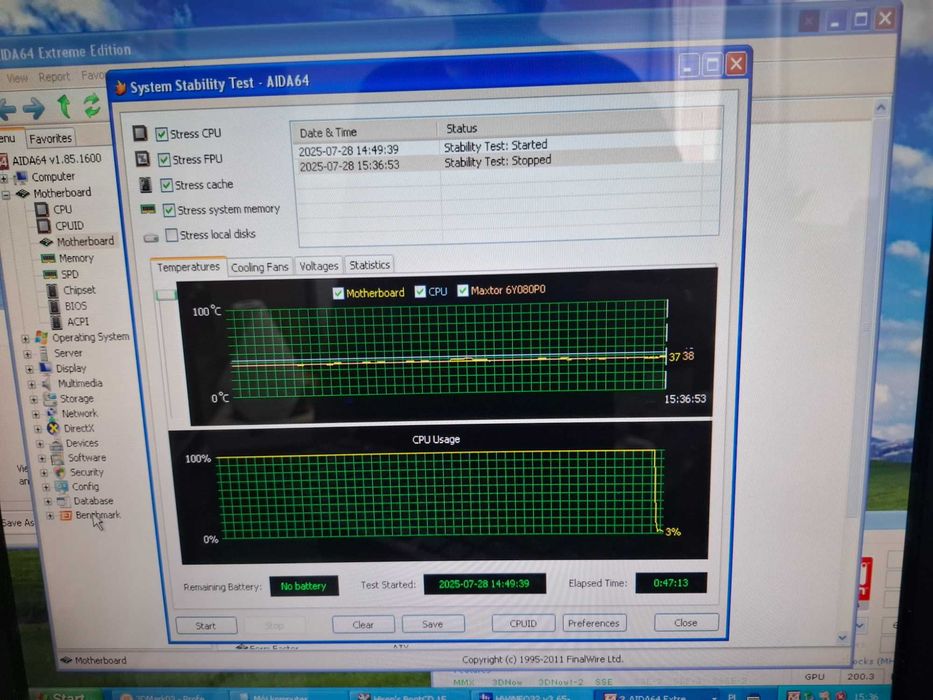The width and height of the screenshot is (933, 700).
Task: Click the Memory tree item icon
Action: [x=48, y=258]
